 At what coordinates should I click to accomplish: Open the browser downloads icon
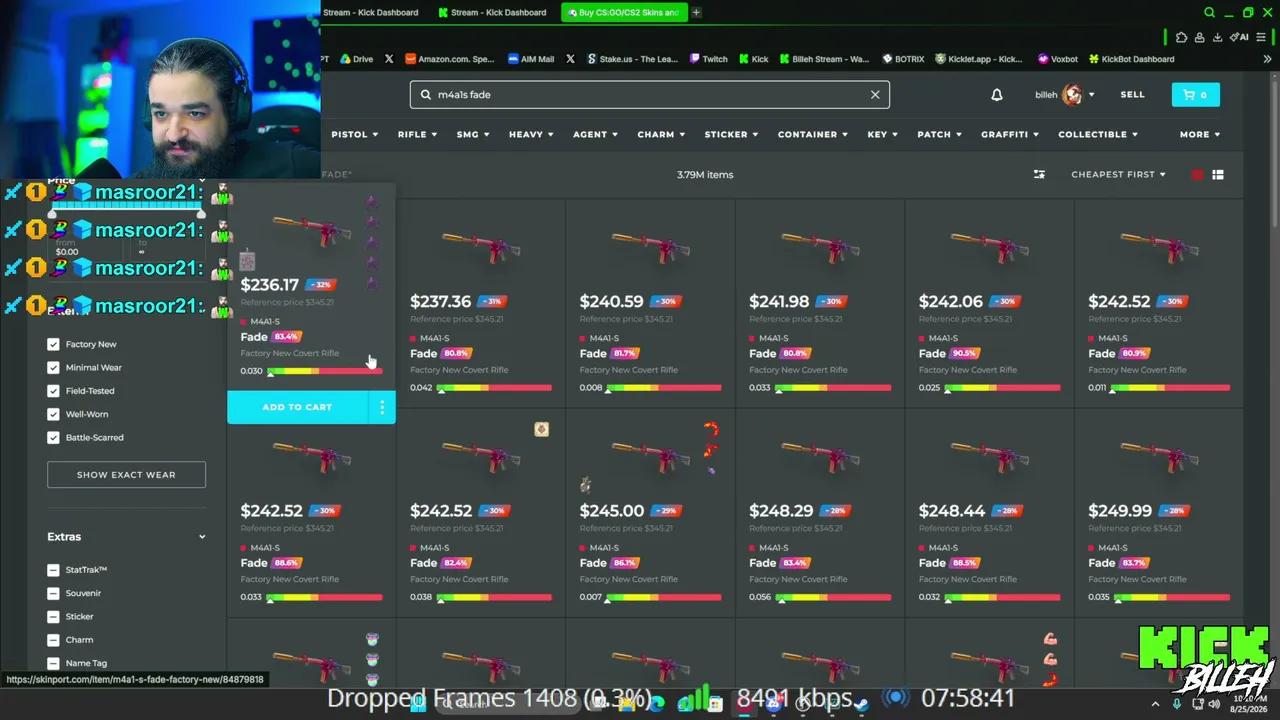(x=1217, y=37)
